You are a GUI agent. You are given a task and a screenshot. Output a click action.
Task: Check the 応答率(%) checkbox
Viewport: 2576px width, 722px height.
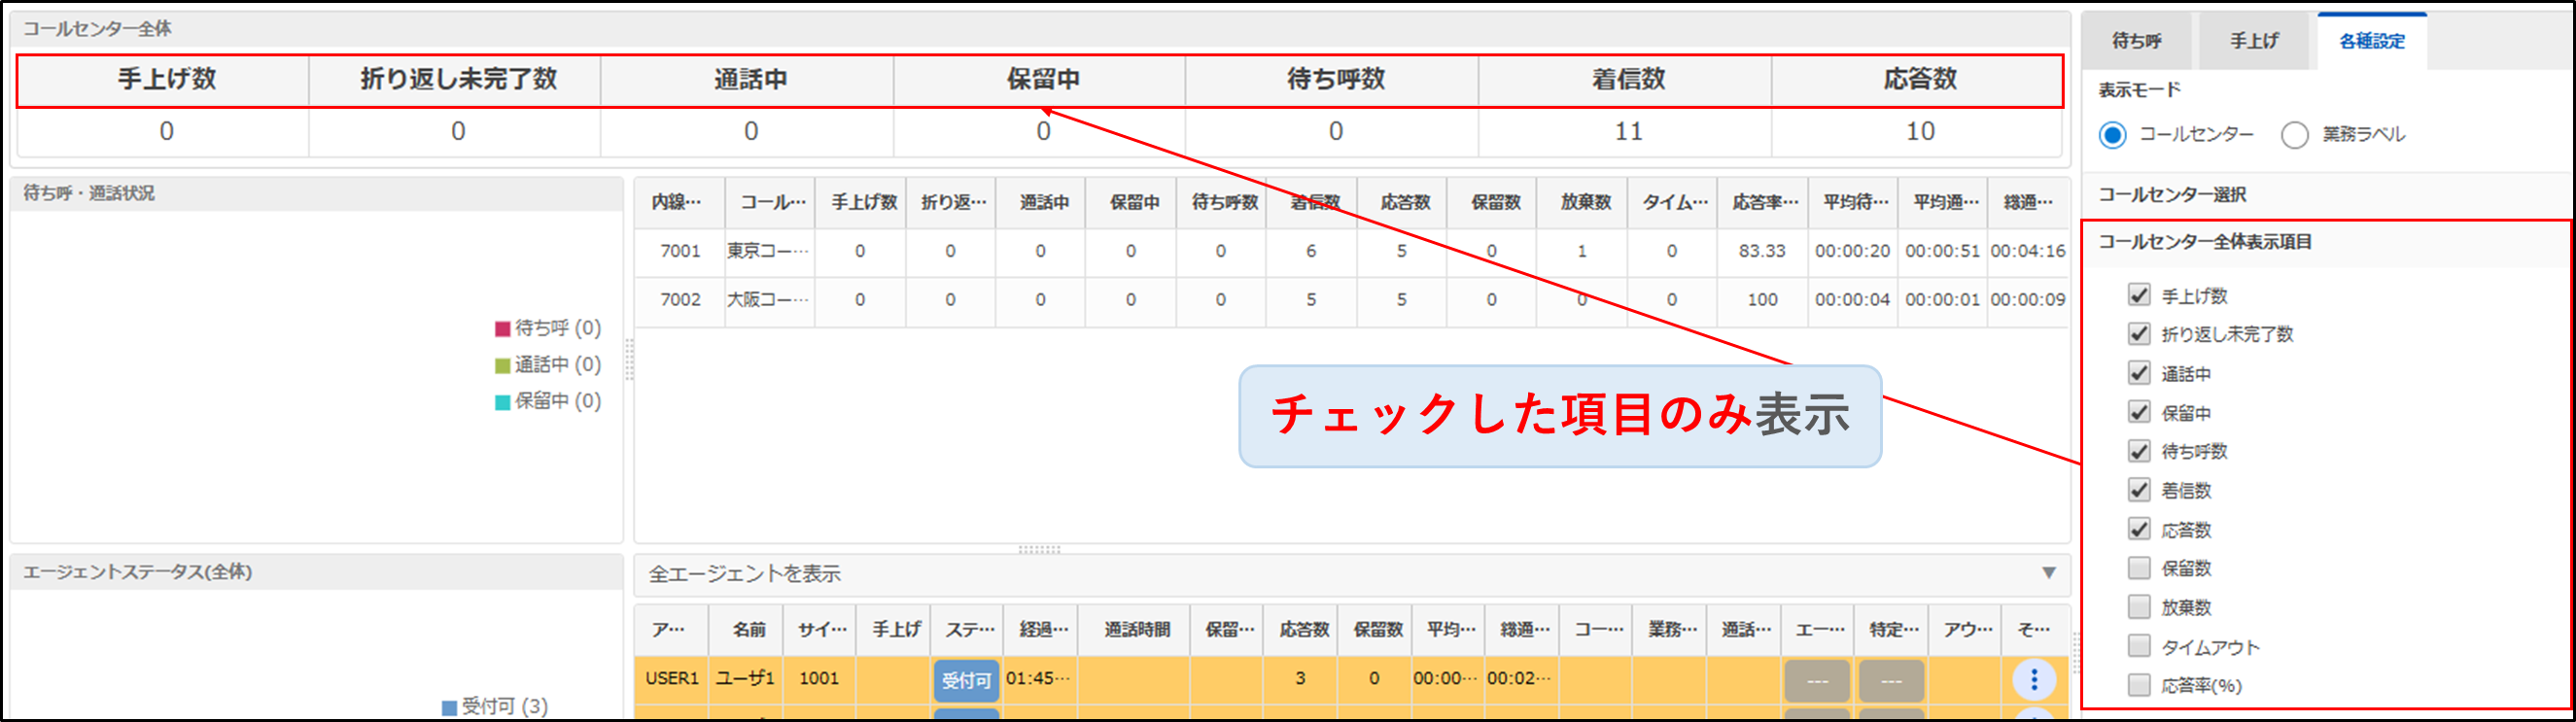tap(2138, 685)
